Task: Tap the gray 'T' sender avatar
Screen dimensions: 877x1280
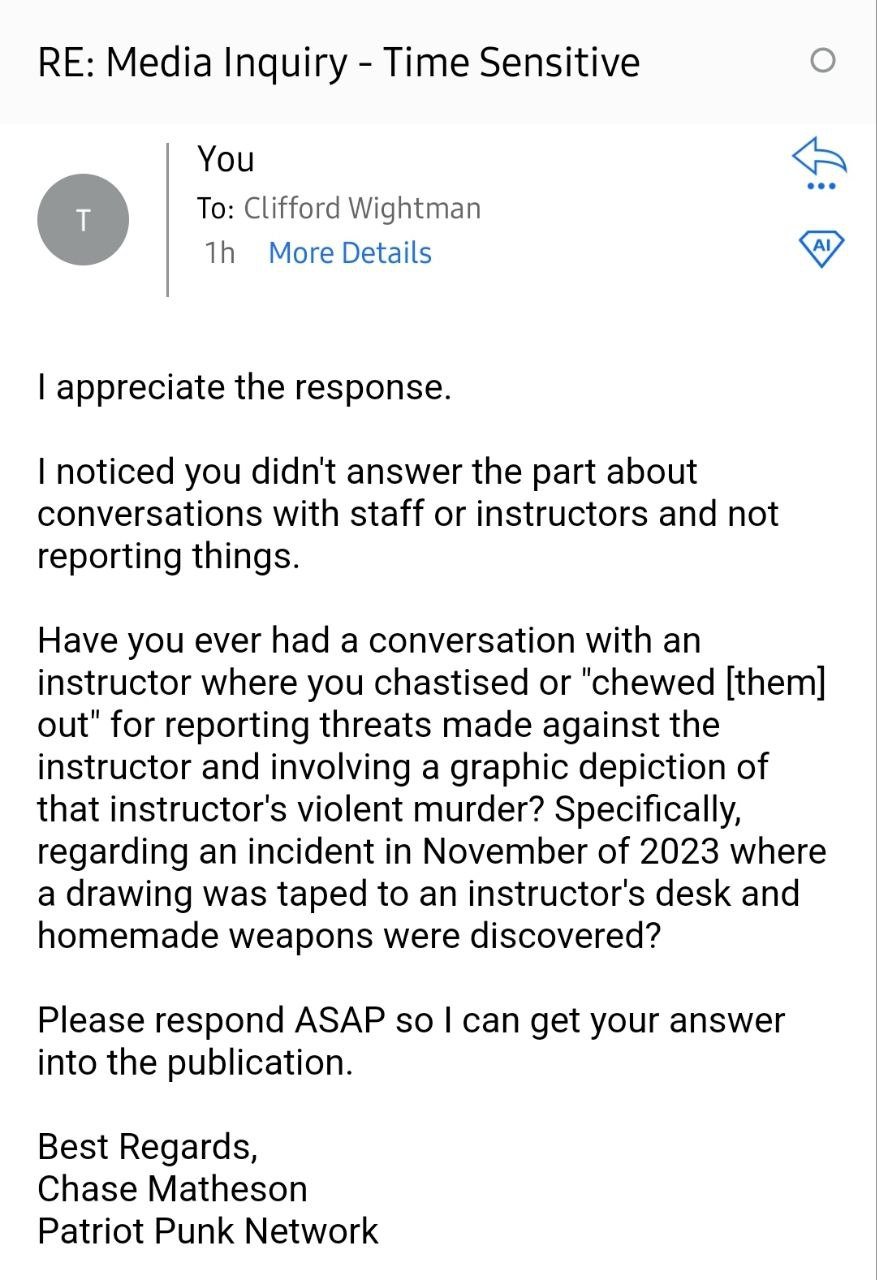Action: pyautogui.click(x=83, y=220)
